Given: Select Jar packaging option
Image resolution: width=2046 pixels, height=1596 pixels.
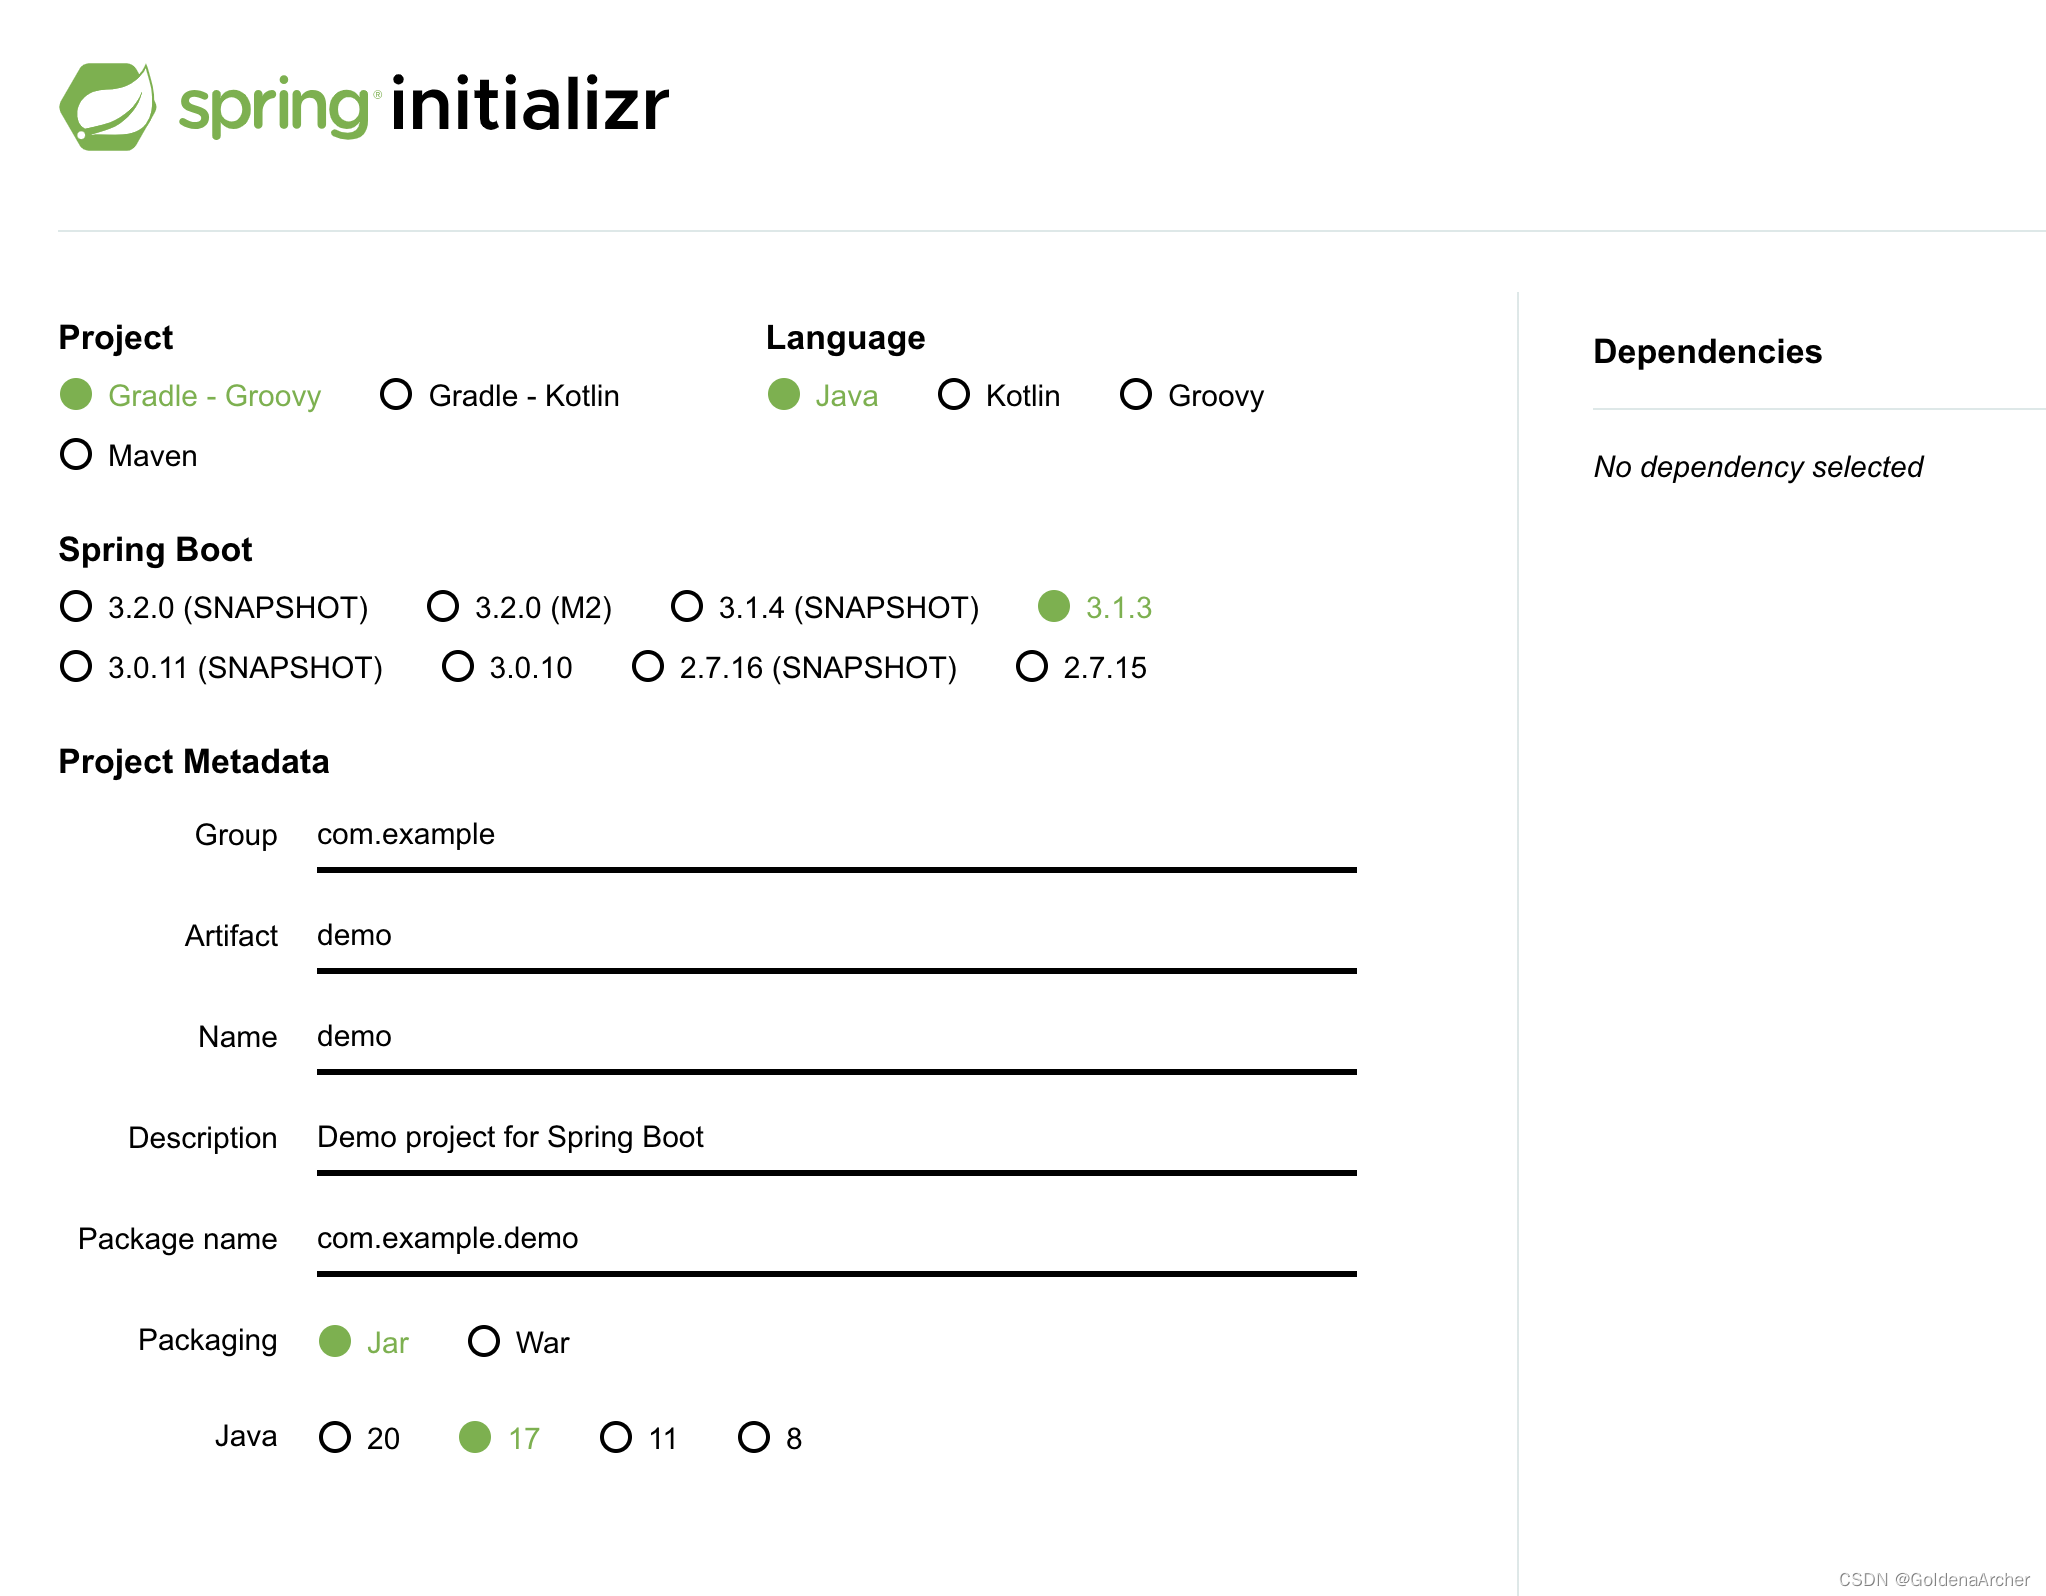Looking at the screenshot, I should coord(364,1342).
